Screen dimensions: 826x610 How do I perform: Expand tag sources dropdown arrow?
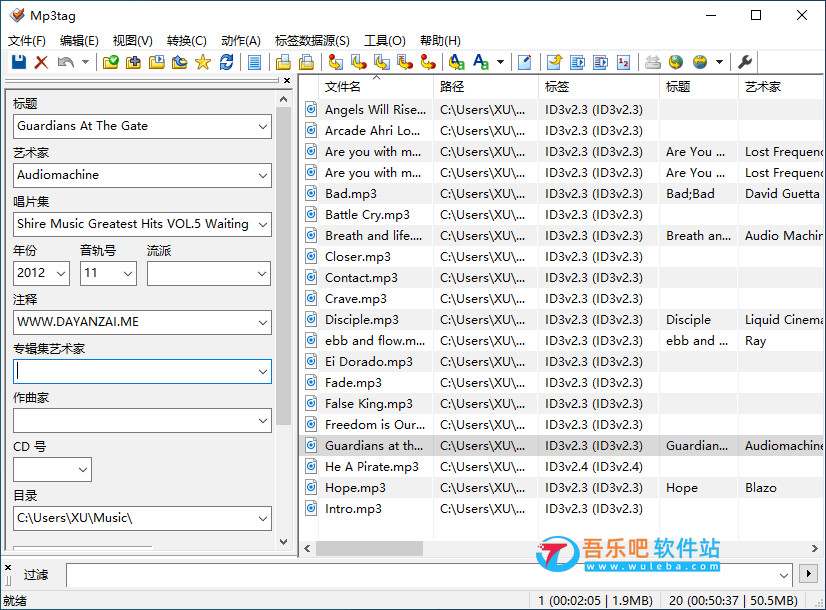click(719, 62)
